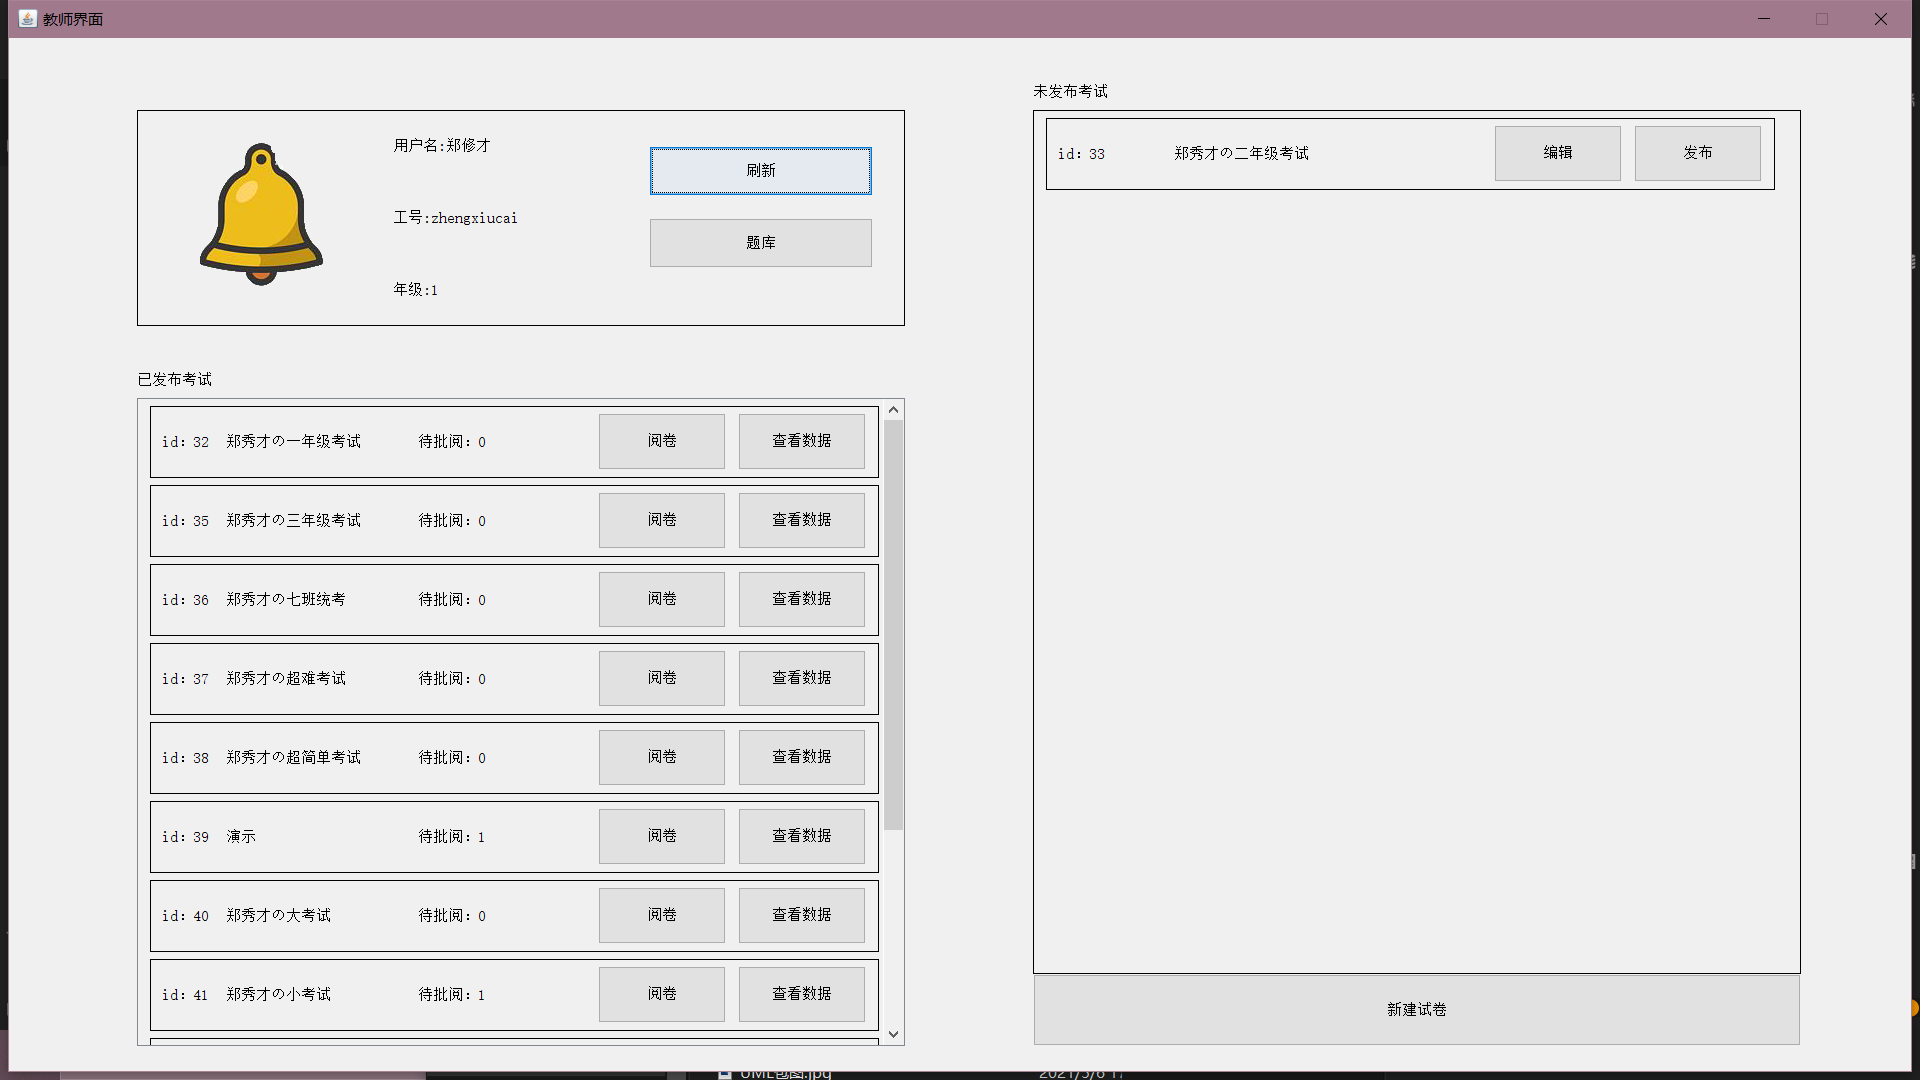This screenshot has width=1920, height=1080.
Task: Click the yellow bell notification icon
Action: click(x=261, y=214)
